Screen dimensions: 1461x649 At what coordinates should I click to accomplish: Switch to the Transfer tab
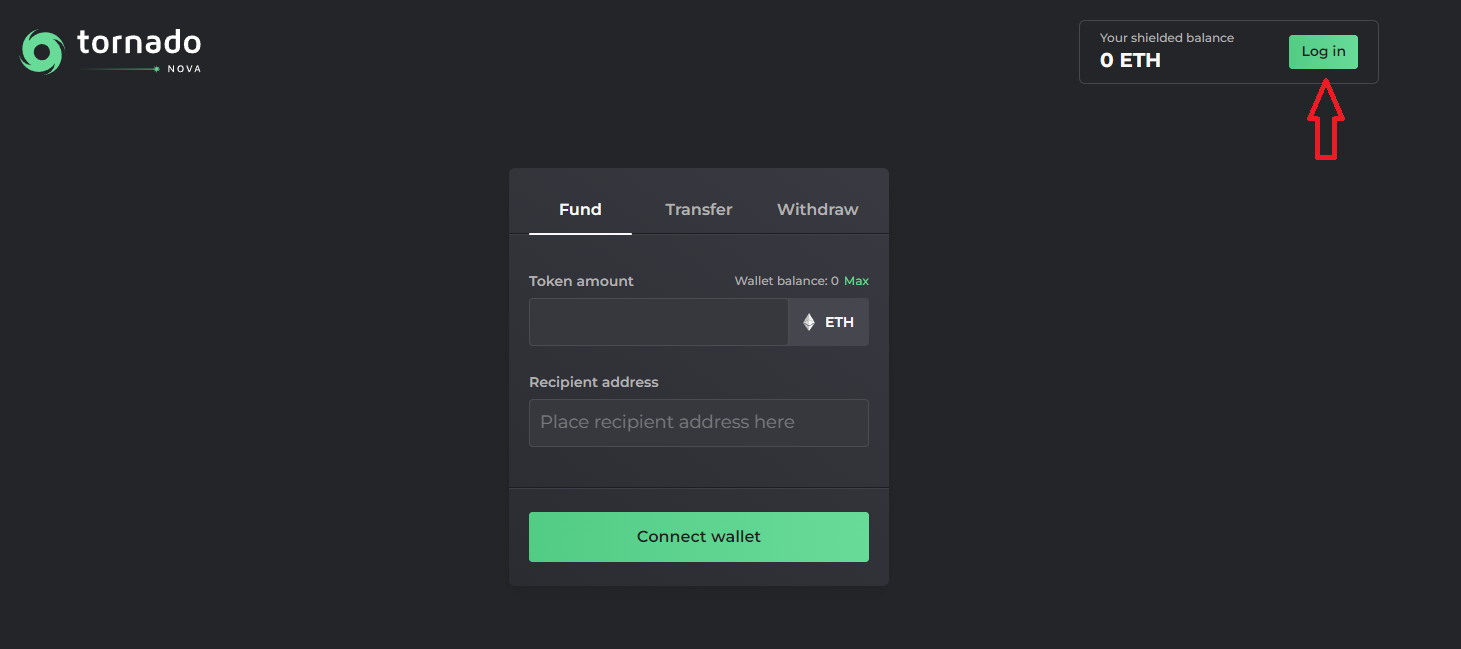pos(698,209)
